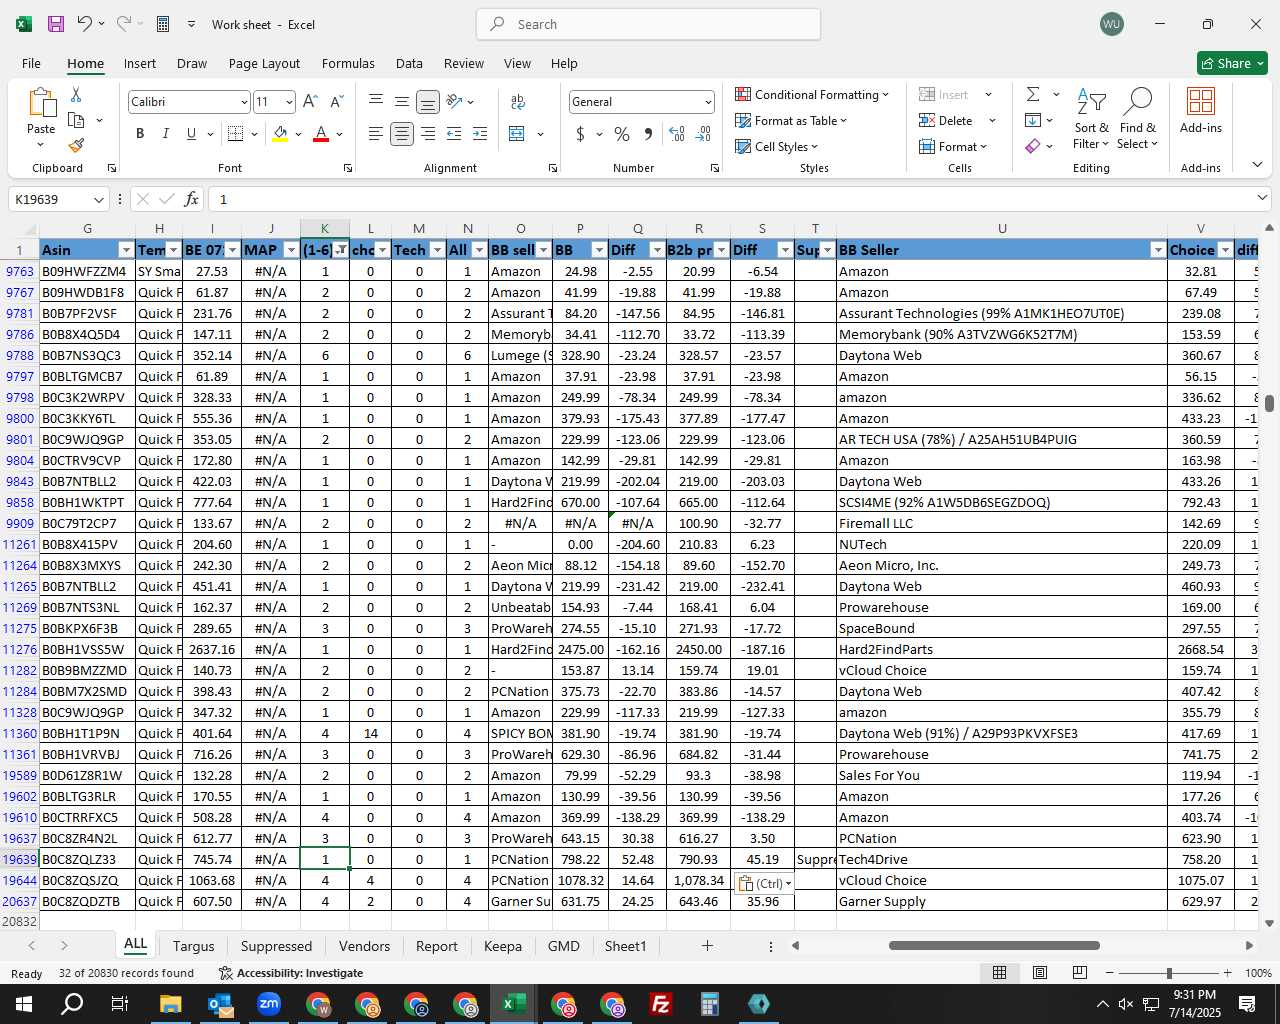Click the Fill Color bucket swatch
This screenshot has height=1024, width=1280.
(x=280, y=133)
